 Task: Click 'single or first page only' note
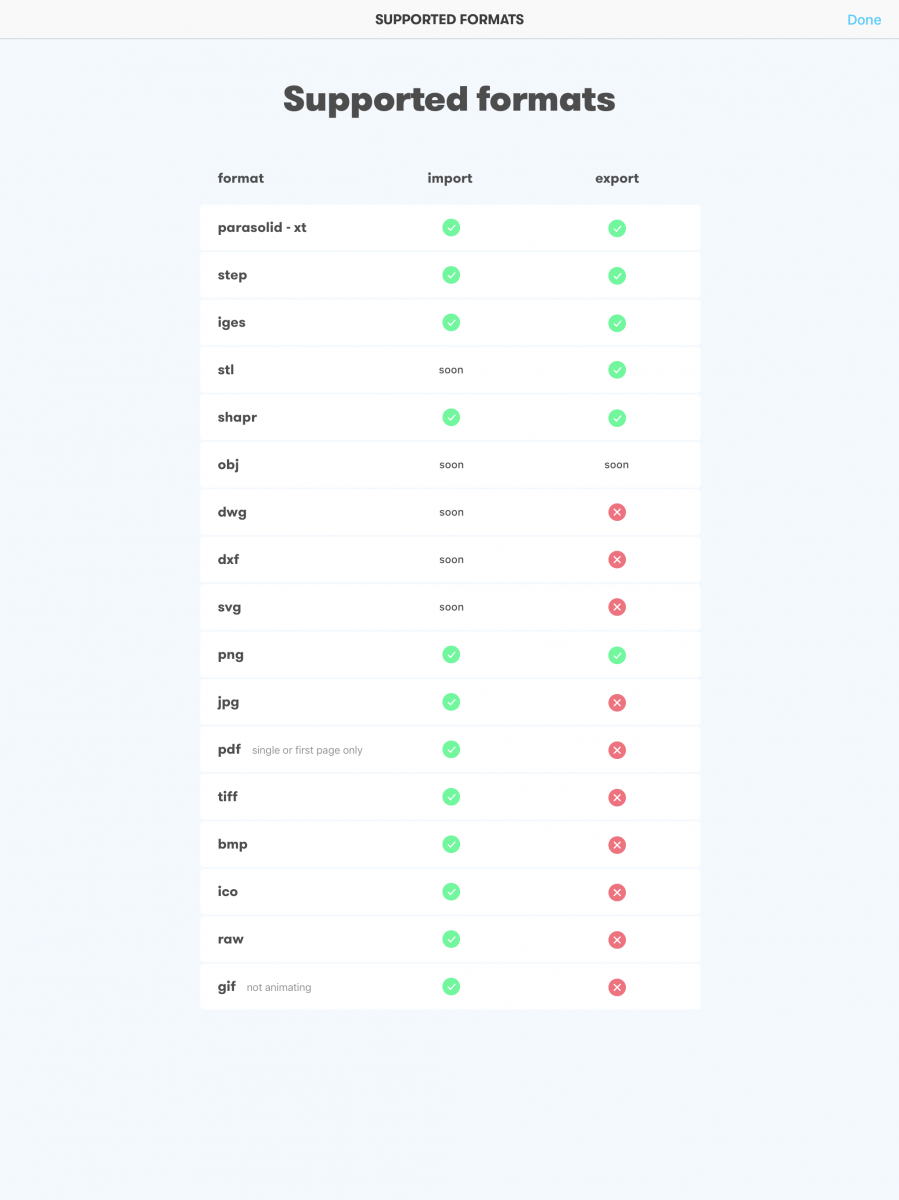click(x=307, y=750)
